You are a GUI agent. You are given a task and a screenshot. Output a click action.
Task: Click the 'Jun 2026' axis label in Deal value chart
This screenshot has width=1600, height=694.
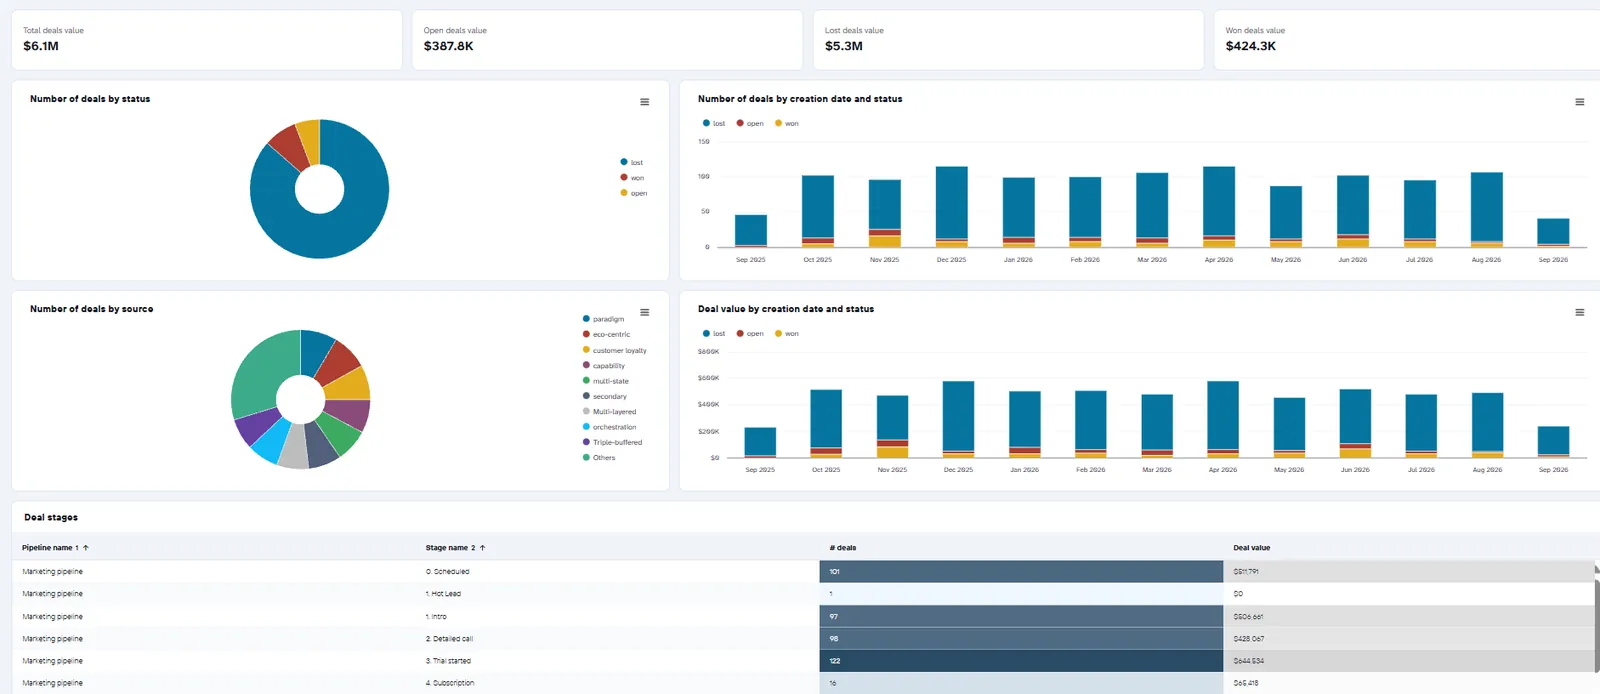(1355, 470)
